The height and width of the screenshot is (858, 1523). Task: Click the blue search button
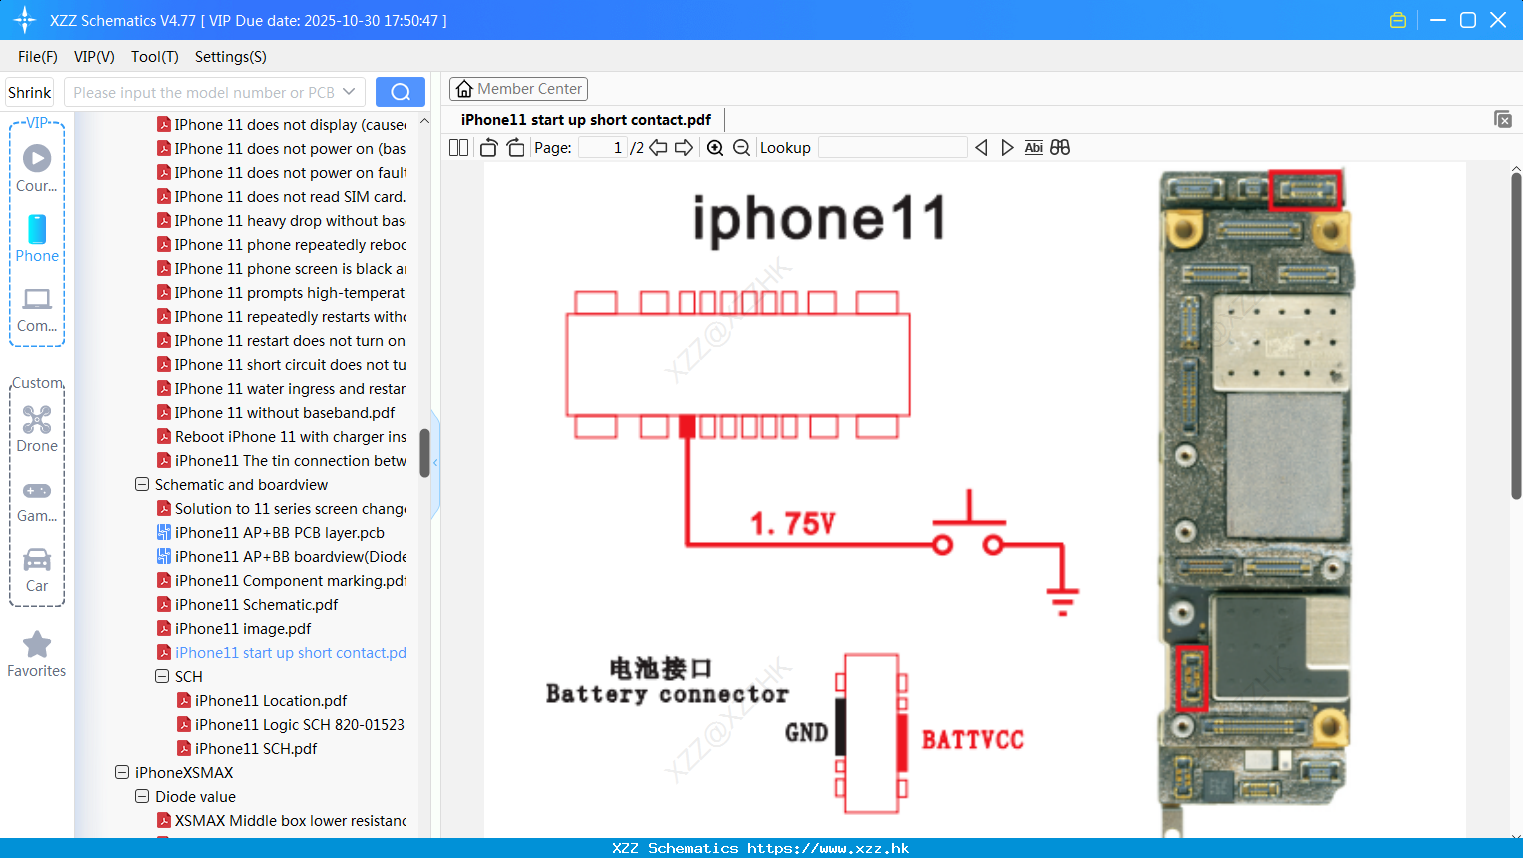click(x=400, y=92)
